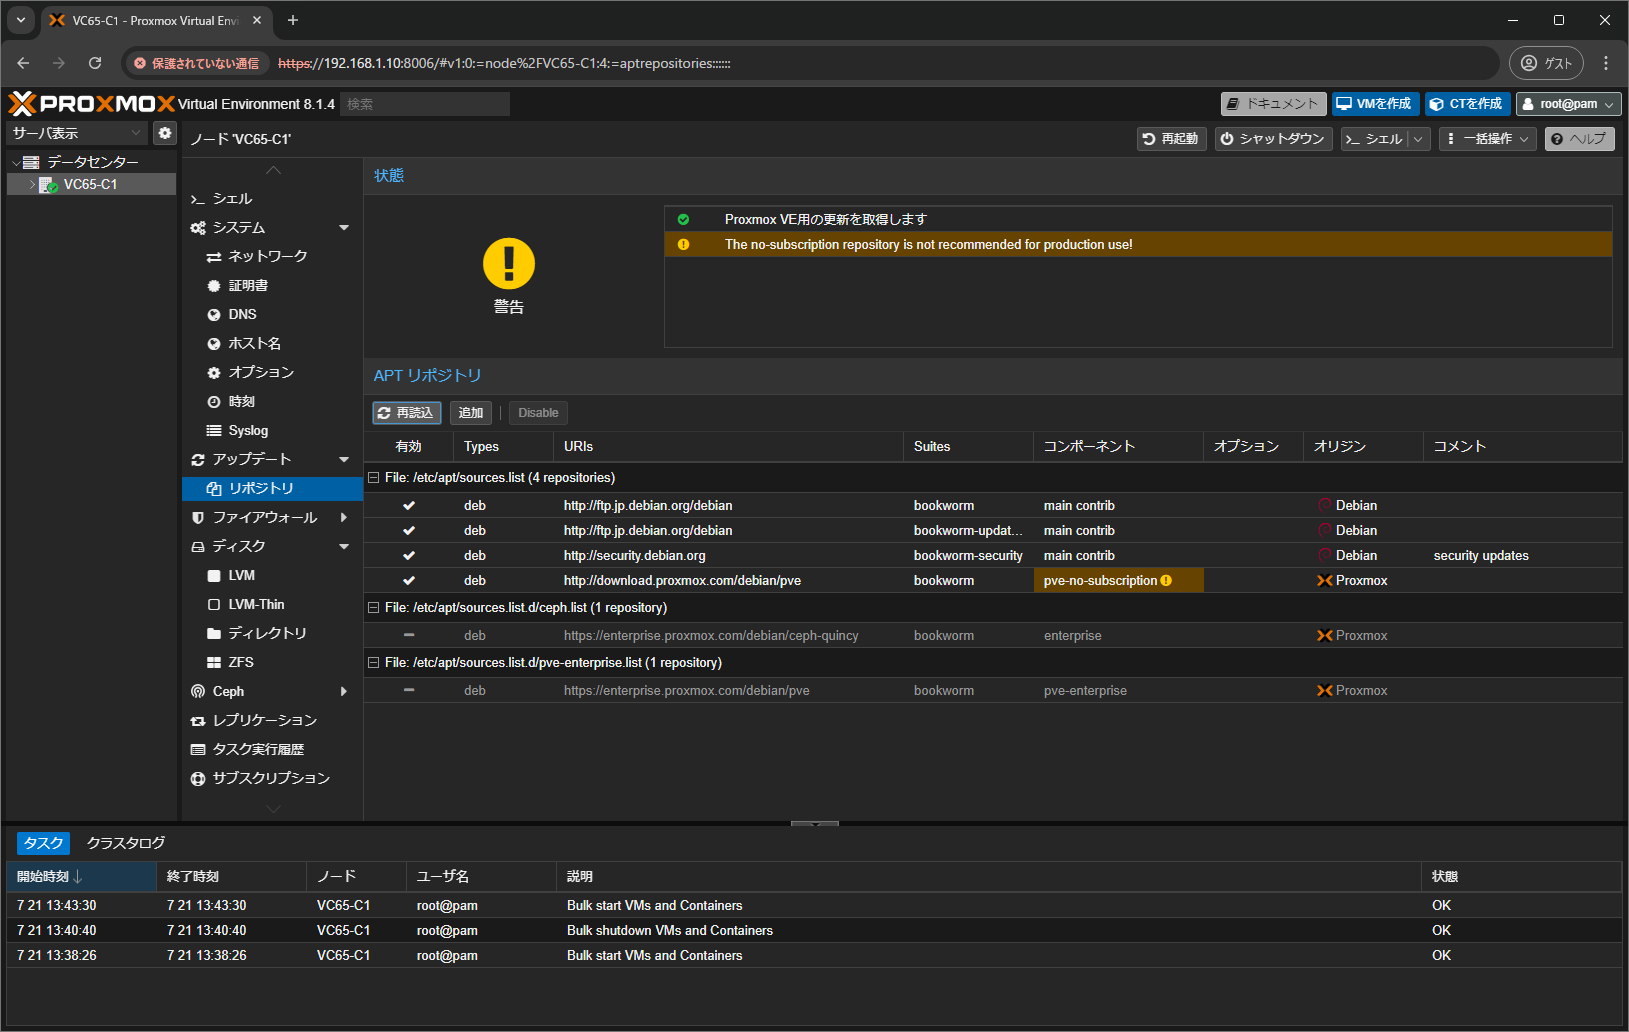Viewport: 1629px width, 1032px height.
Task: Collapse pve-enterprise.list repository group
Action: [x=374, y=663]
